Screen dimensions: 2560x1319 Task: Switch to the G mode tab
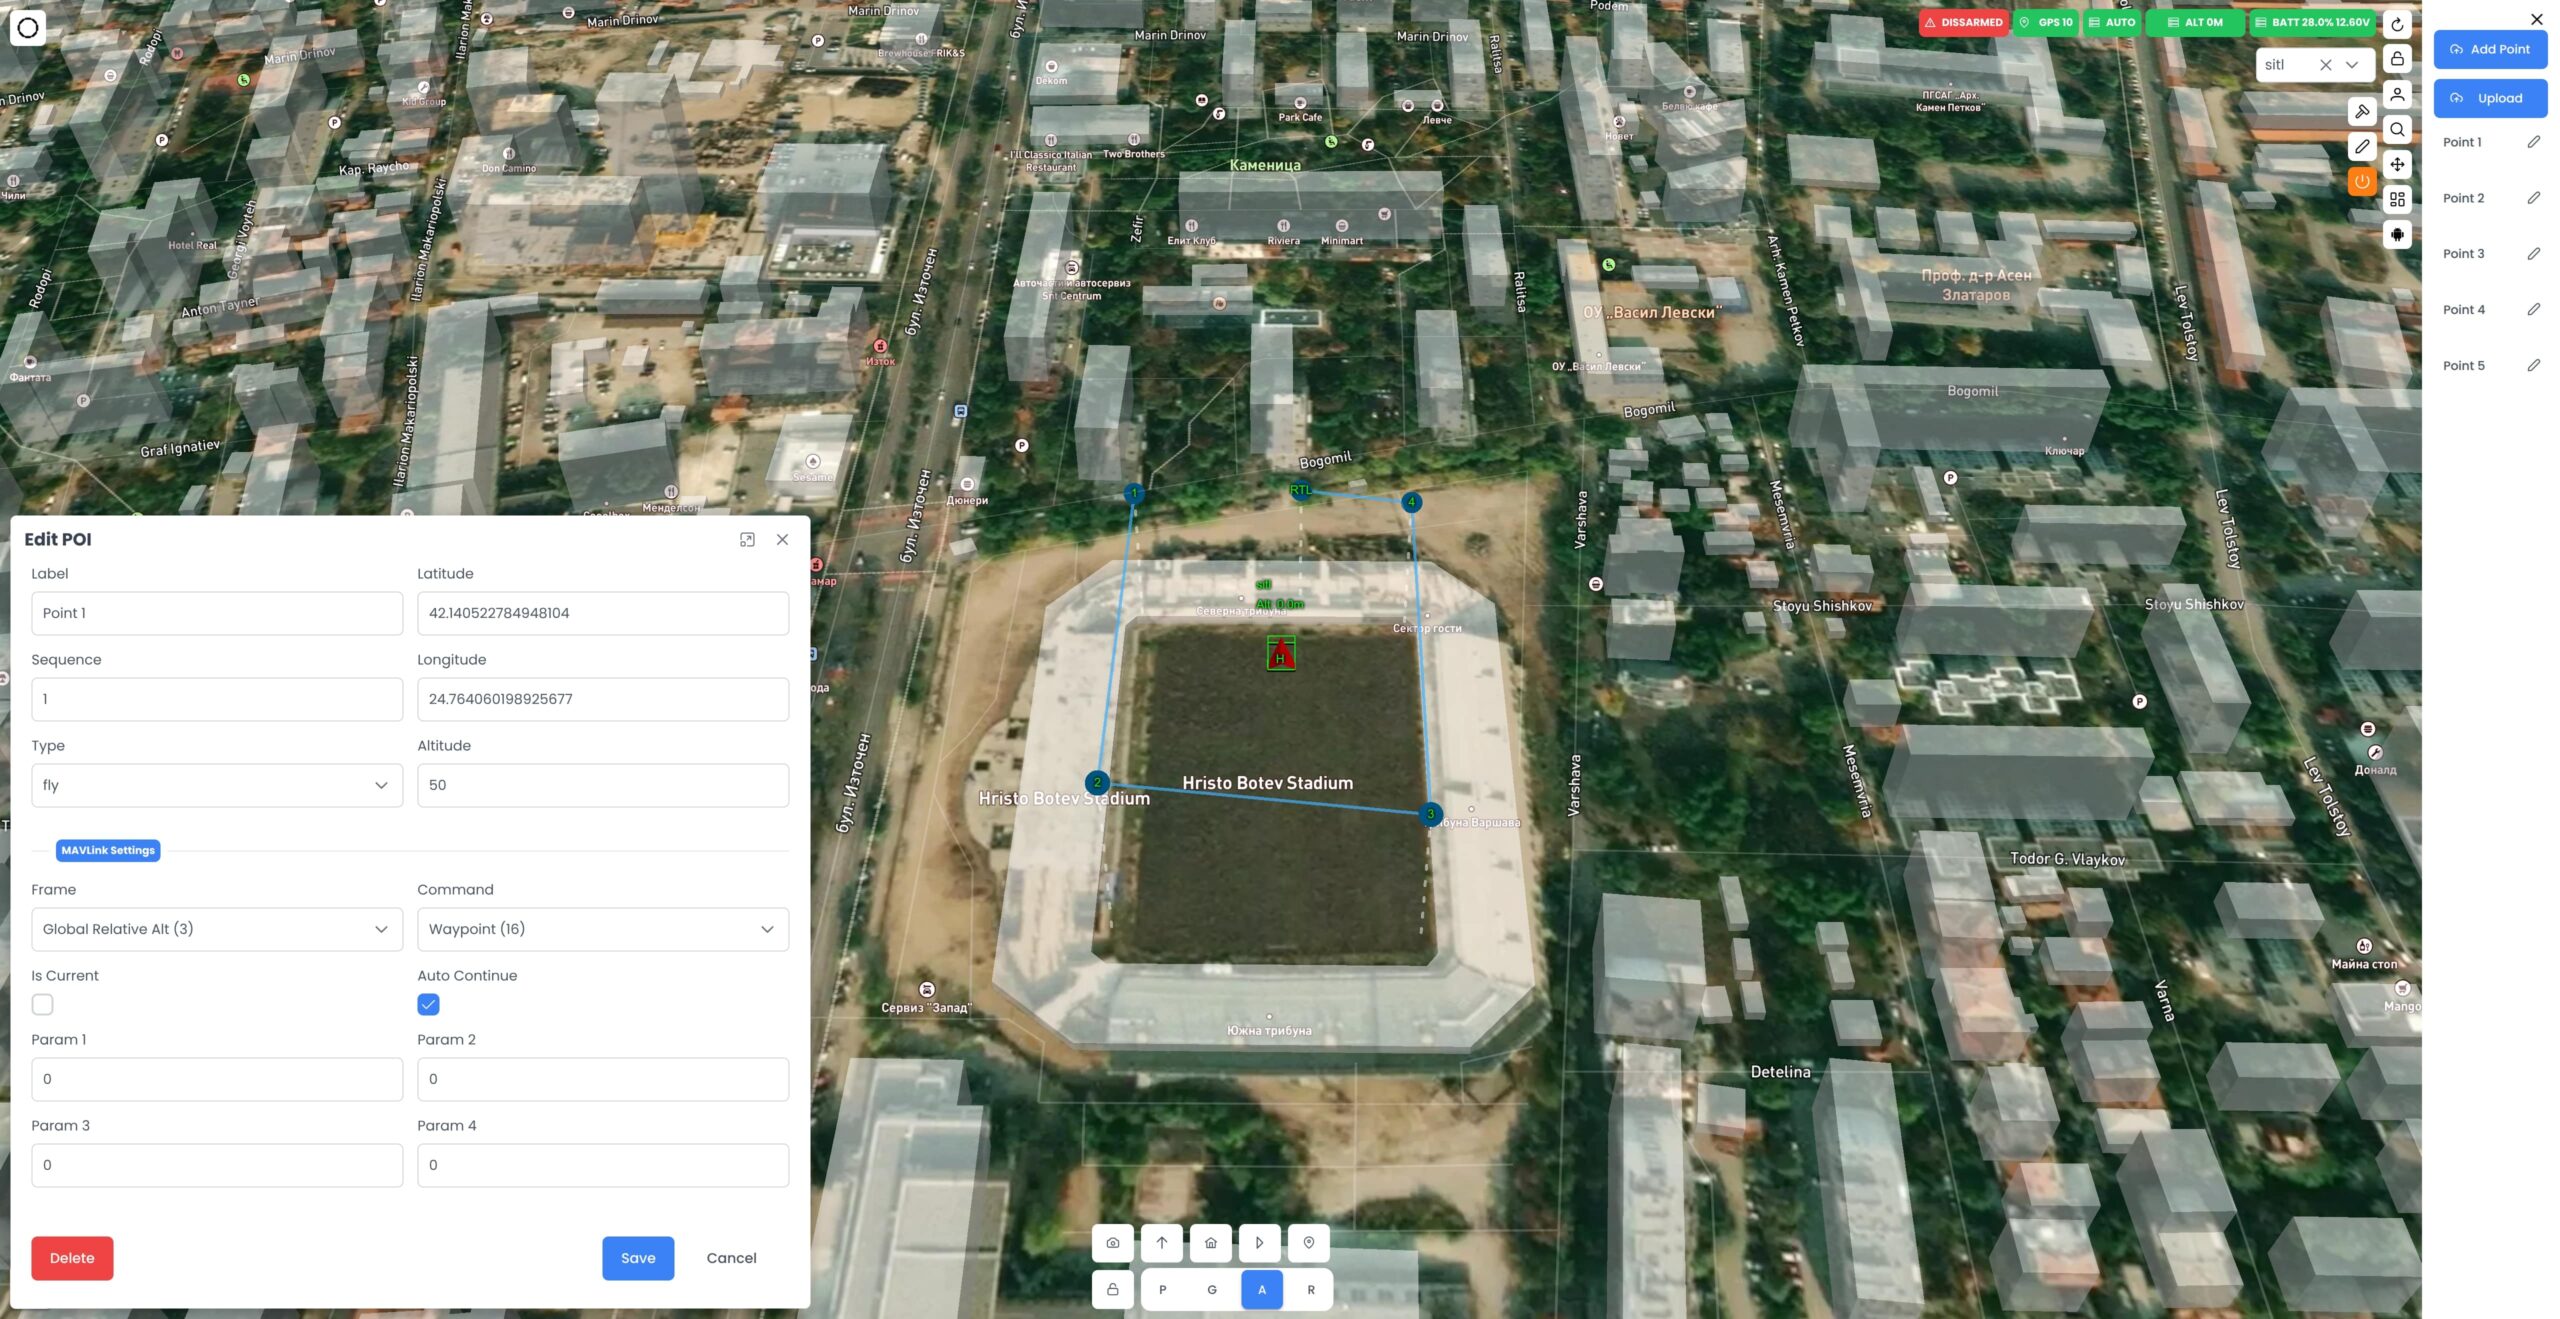tap(1211, 1290)
